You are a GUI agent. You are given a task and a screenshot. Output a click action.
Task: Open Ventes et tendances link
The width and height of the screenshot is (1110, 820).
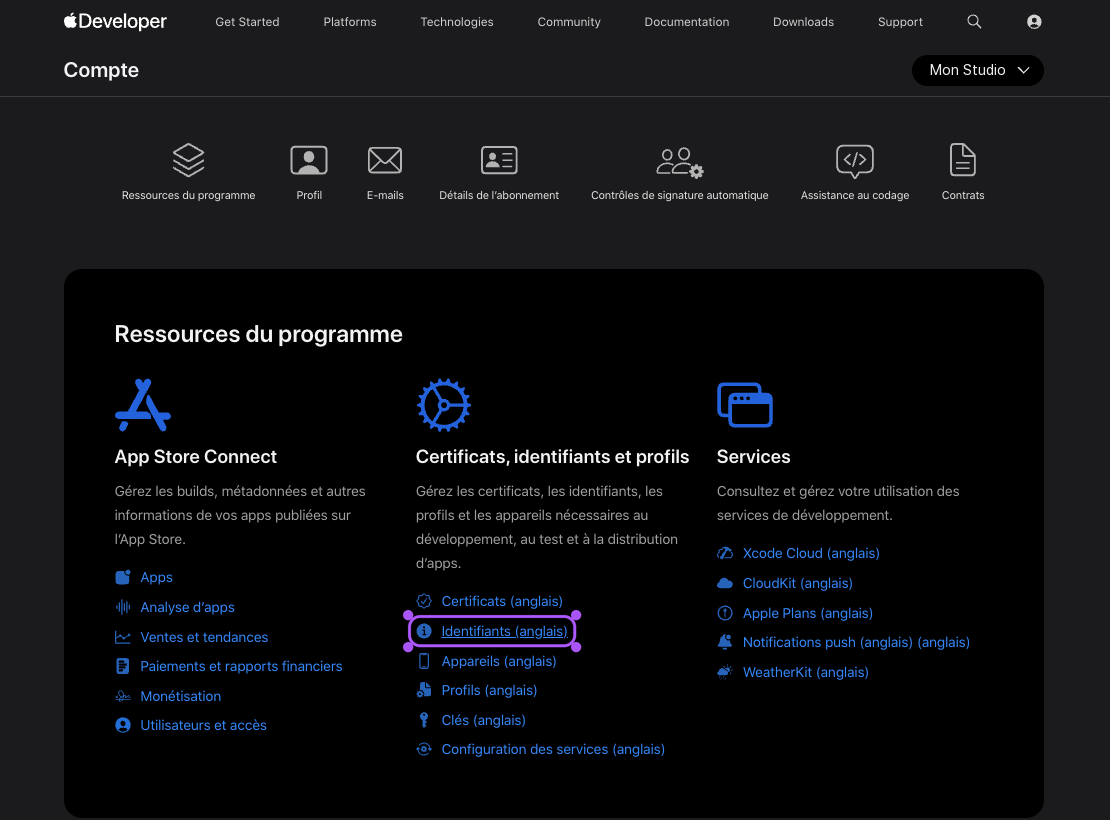[204, 637]
